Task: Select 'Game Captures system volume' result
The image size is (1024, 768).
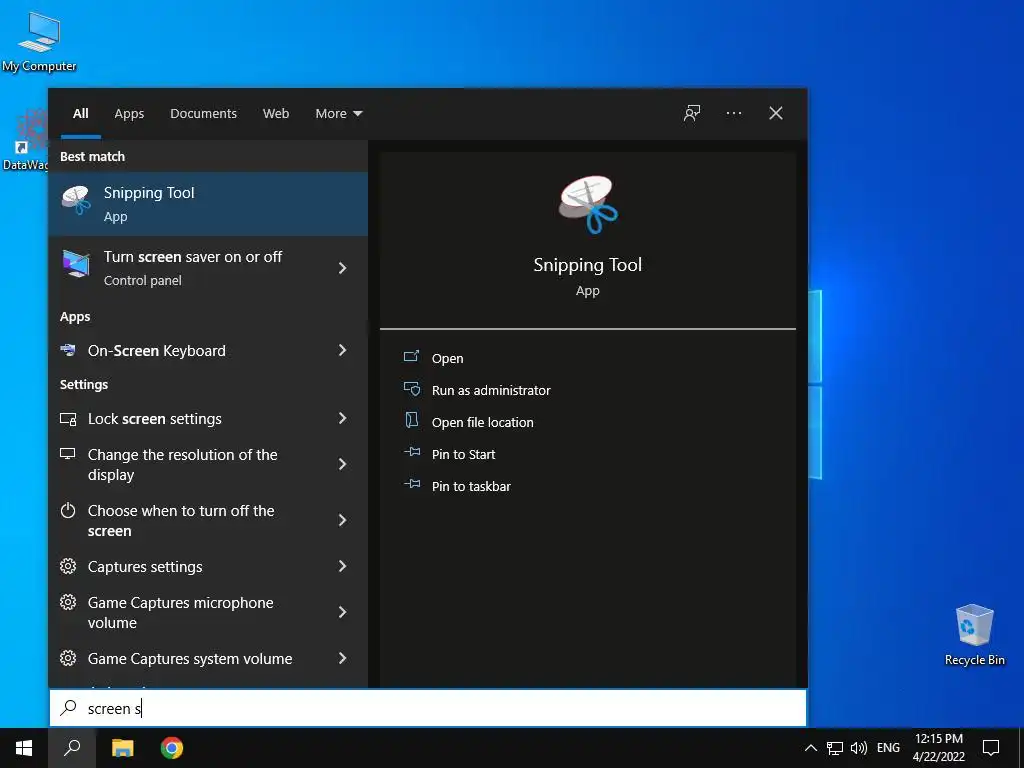Action: coord(208,658)
